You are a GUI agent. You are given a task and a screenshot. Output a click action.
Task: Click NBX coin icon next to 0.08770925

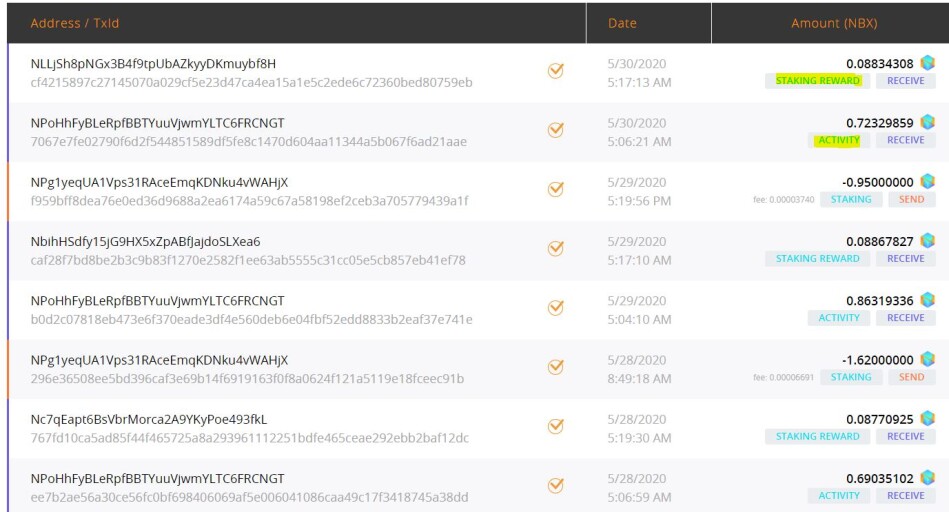pos(927,418)
